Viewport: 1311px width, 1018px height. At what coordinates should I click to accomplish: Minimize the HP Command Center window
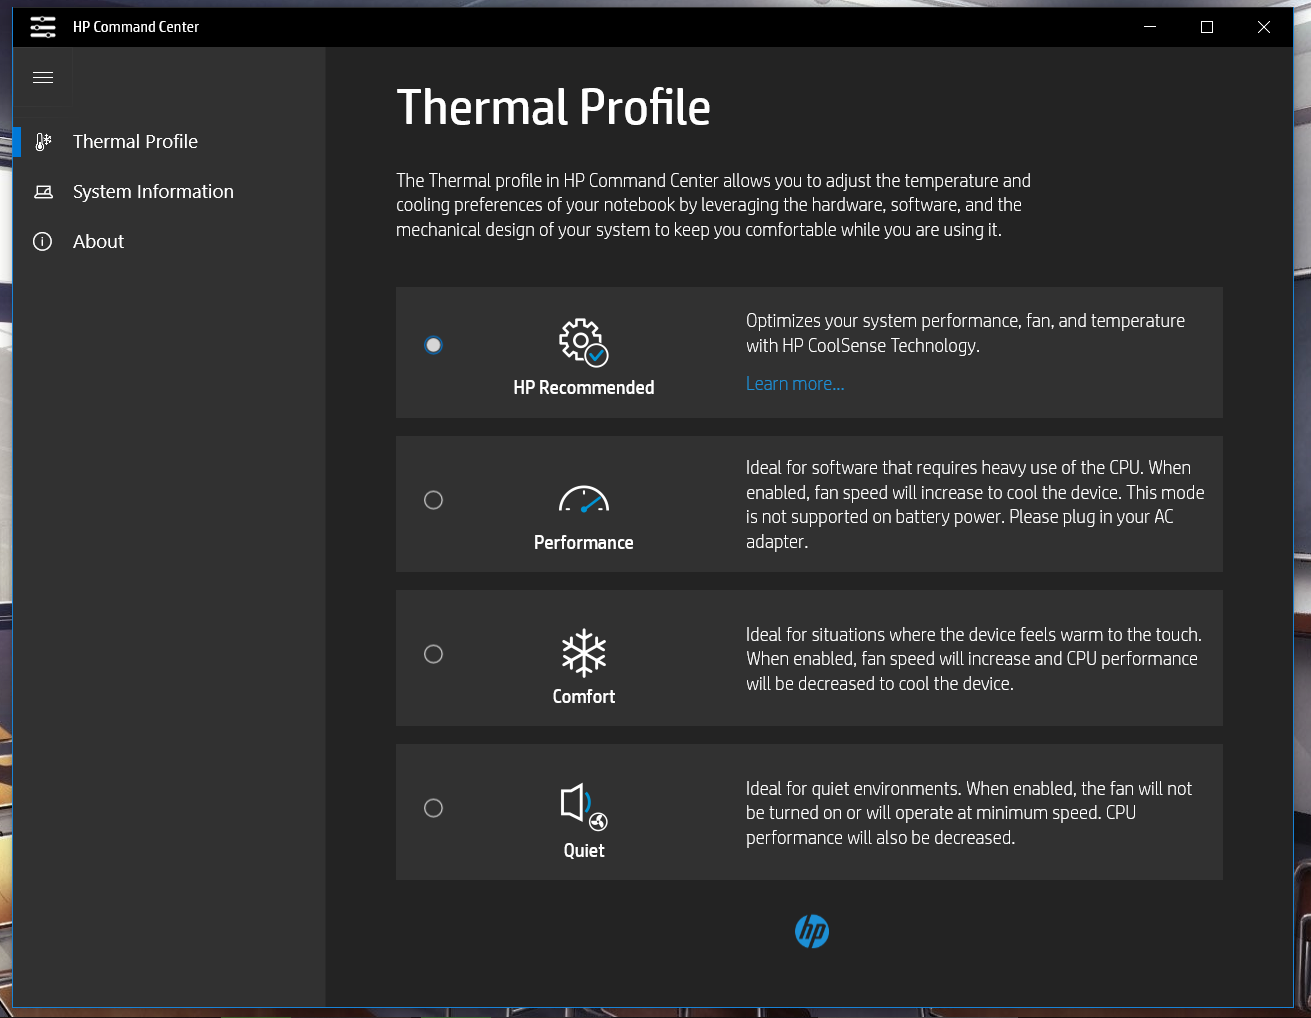(1150, 27)
